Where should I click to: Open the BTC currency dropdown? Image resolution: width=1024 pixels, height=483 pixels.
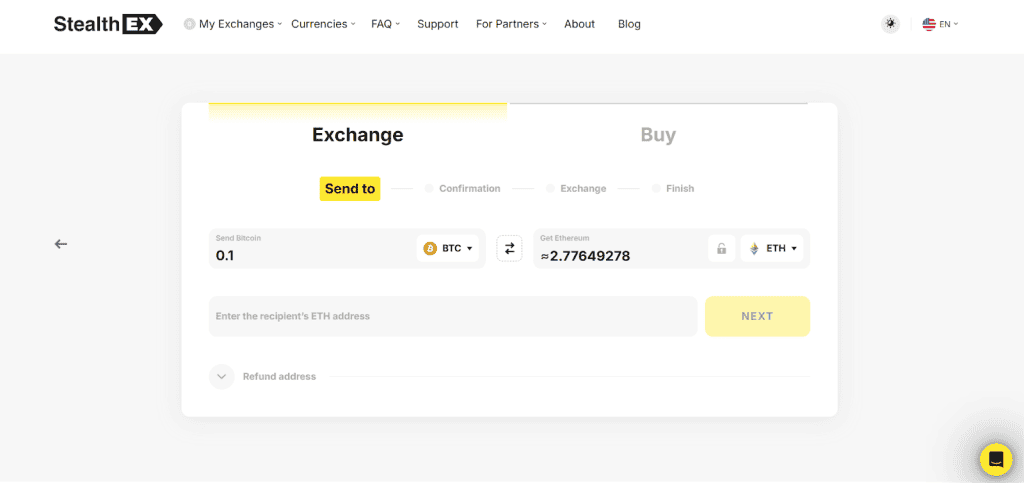(x=447, y=248)
